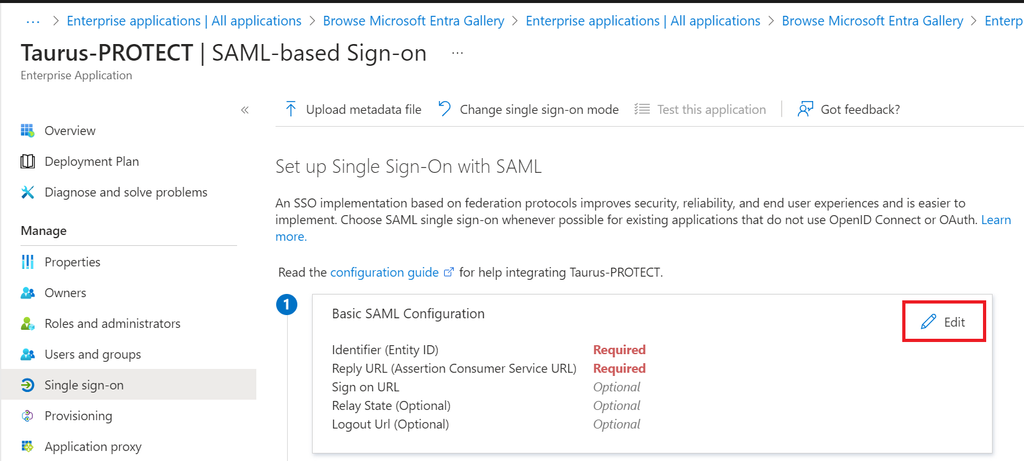Click the Overview grid icon
Viewport: 1024px width, 461px height.
pyautogui.click(x=28, y=131)
